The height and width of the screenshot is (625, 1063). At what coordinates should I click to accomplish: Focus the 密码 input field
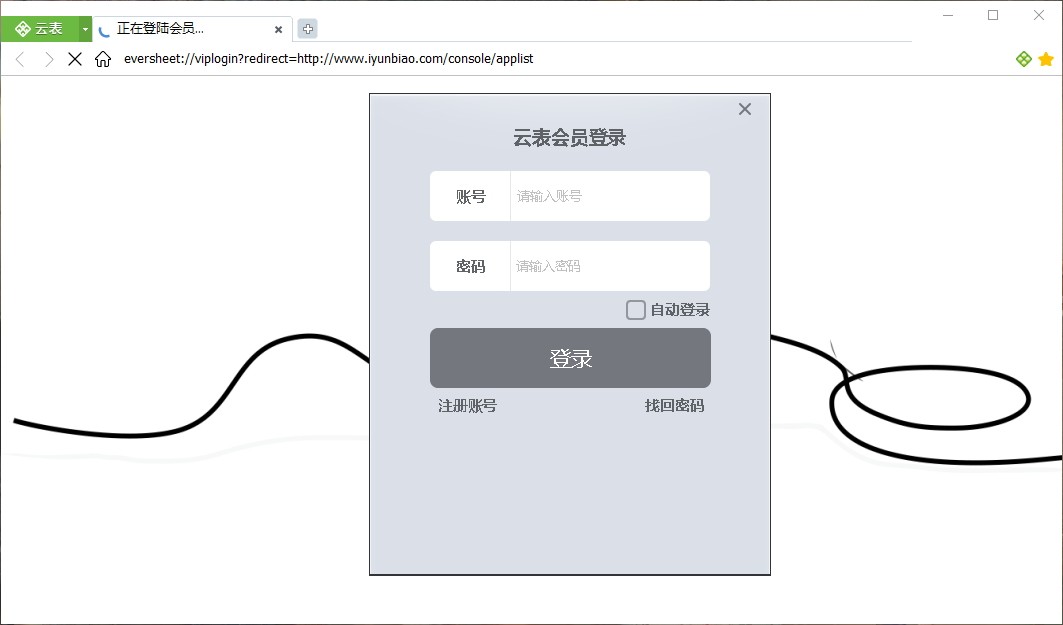click(x=609, y=266)
